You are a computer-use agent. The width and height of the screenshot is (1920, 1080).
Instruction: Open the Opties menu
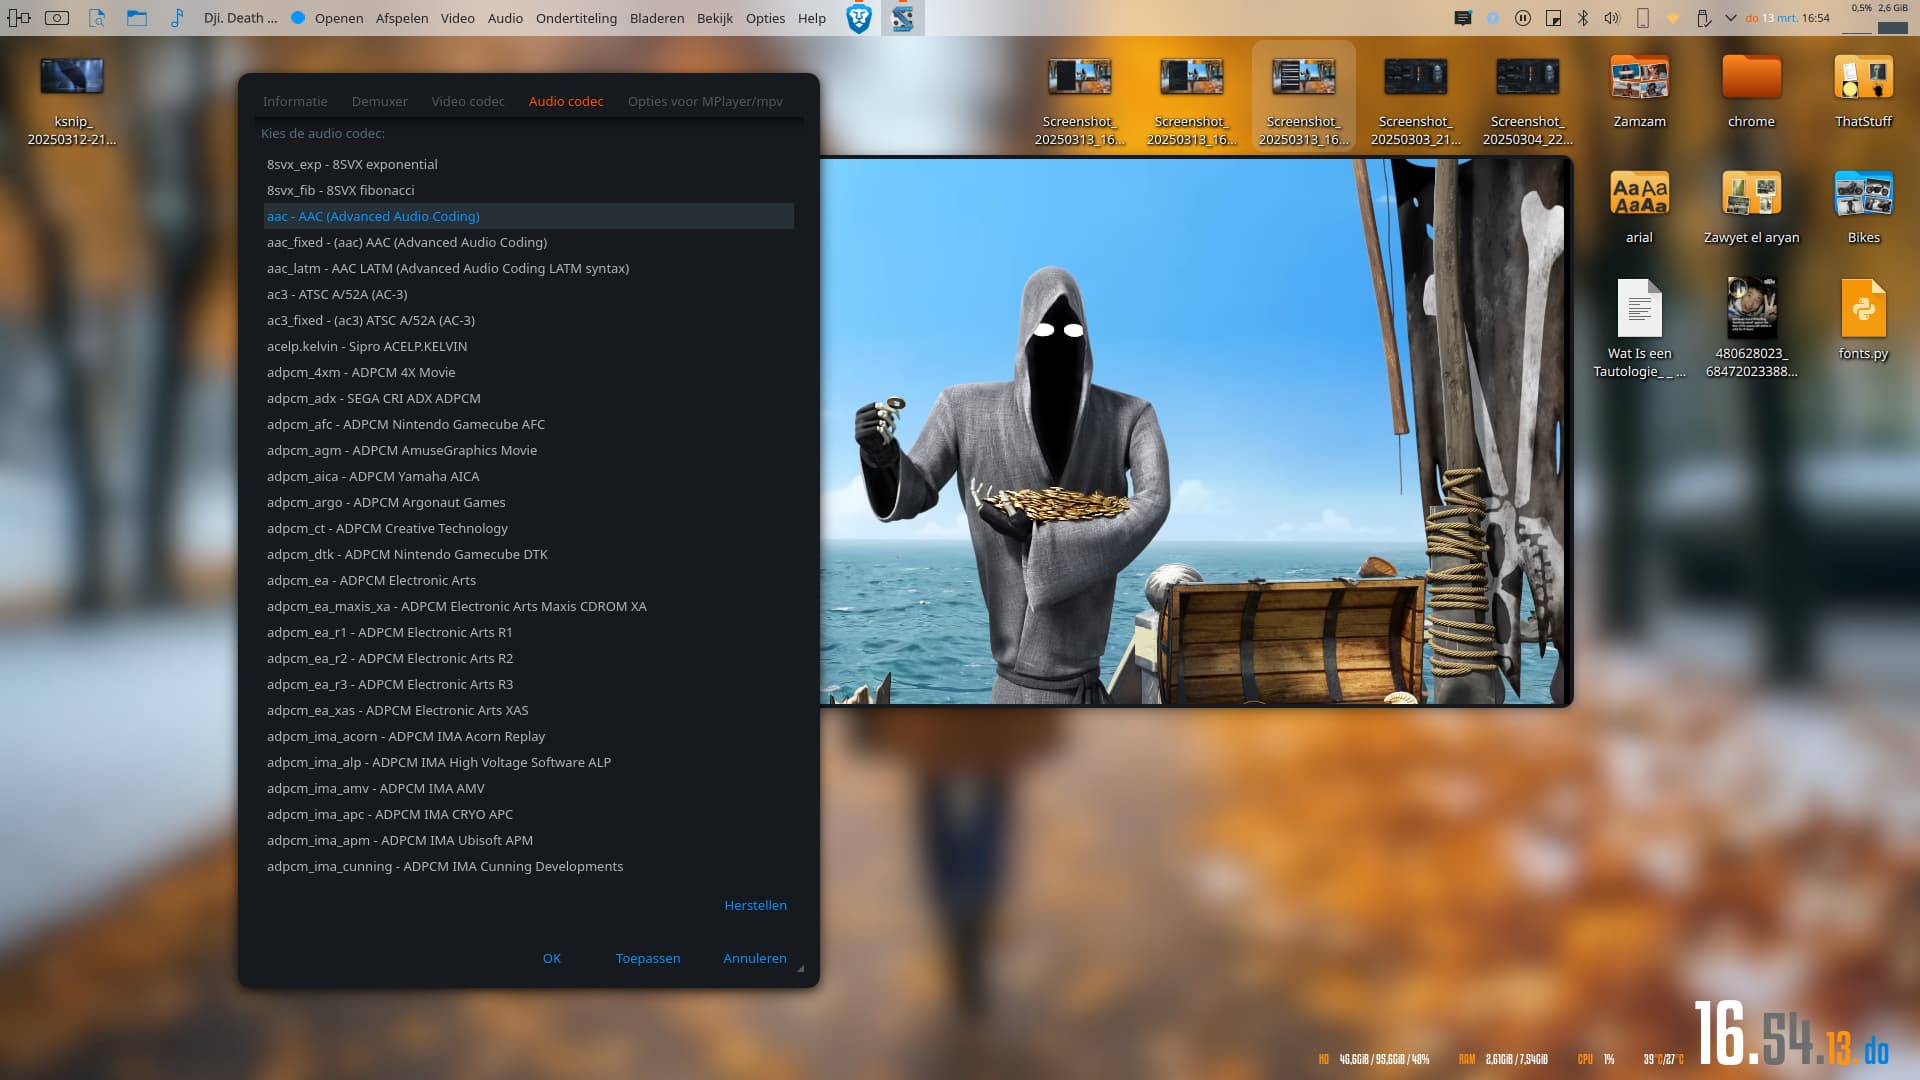coord(765,18)
